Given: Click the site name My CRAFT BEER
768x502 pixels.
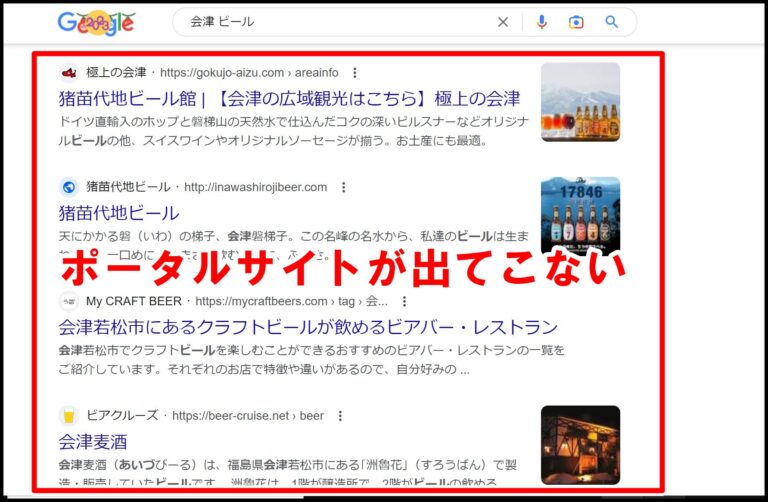Looking at the screenshot, I should click(x=134, y=301).
